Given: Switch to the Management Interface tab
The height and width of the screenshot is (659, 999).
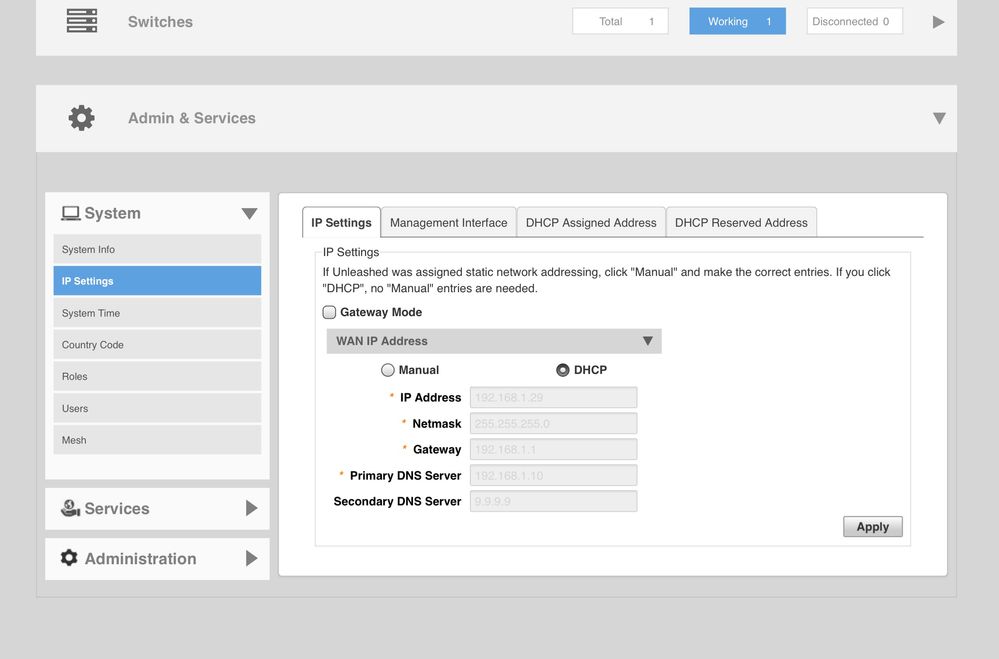Looking at the screenshot, I should coord(448,223).
